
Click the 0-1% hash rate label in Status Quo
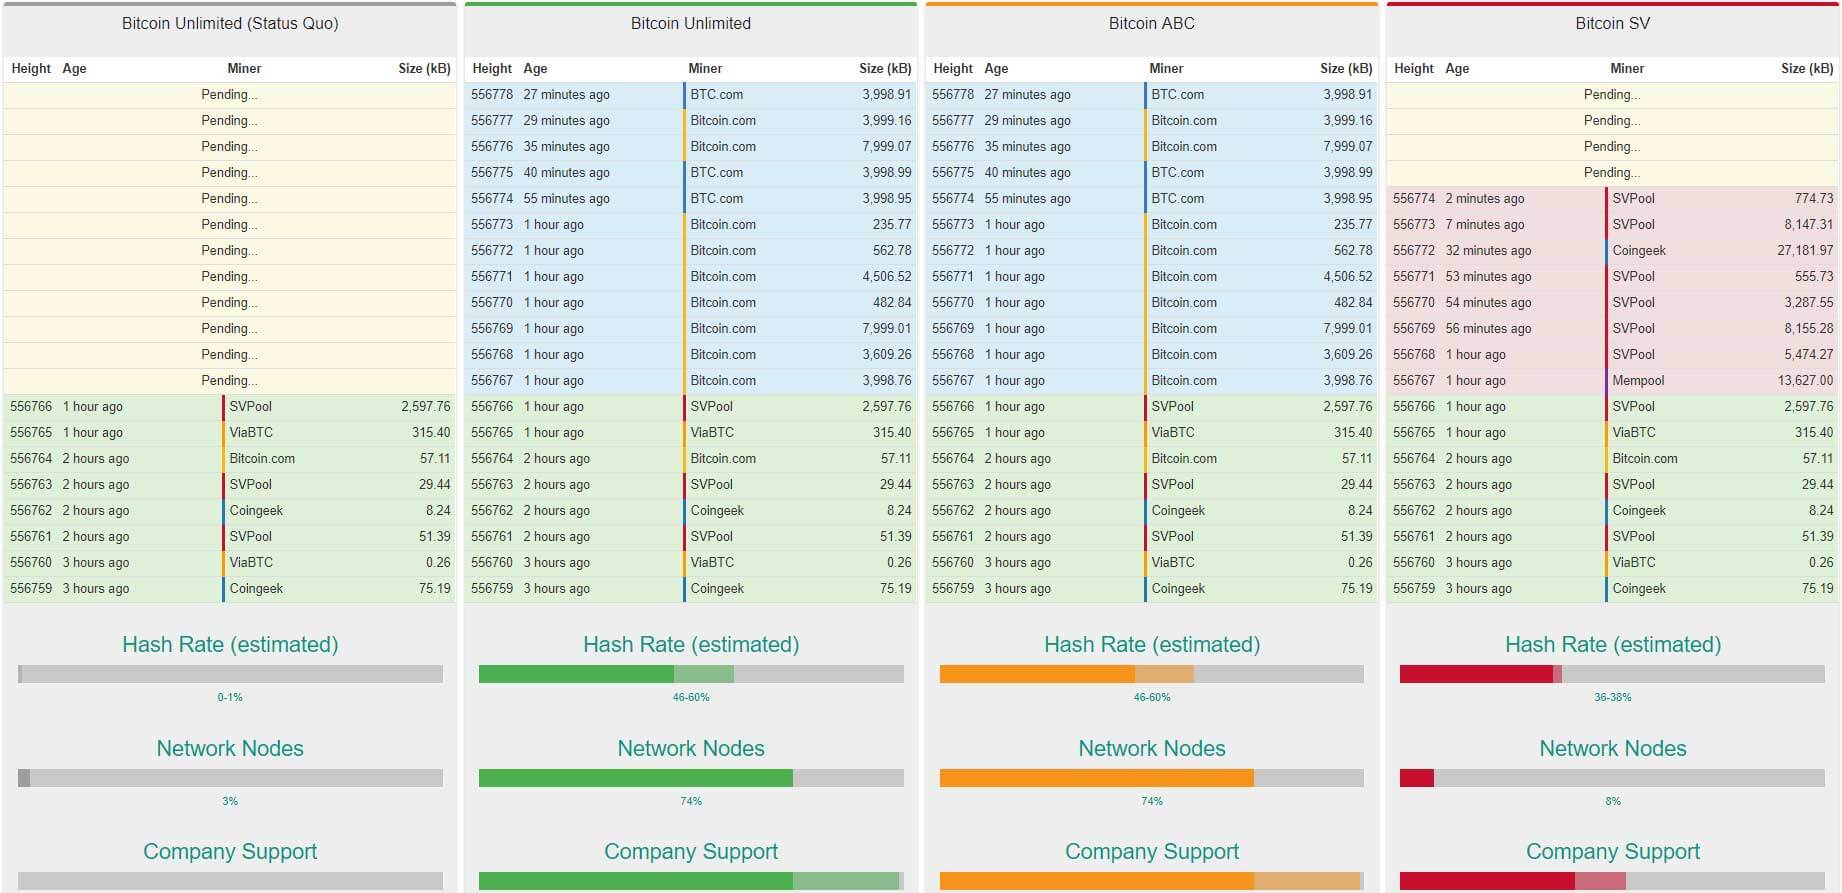pyautogui.click(x=230, y=697)
